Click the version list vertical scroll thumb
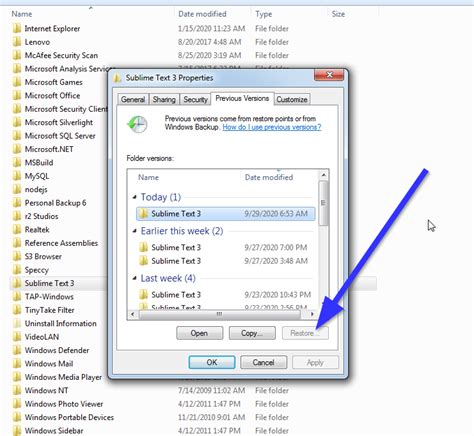Viewport: 474px width, 436px height. 323,203
